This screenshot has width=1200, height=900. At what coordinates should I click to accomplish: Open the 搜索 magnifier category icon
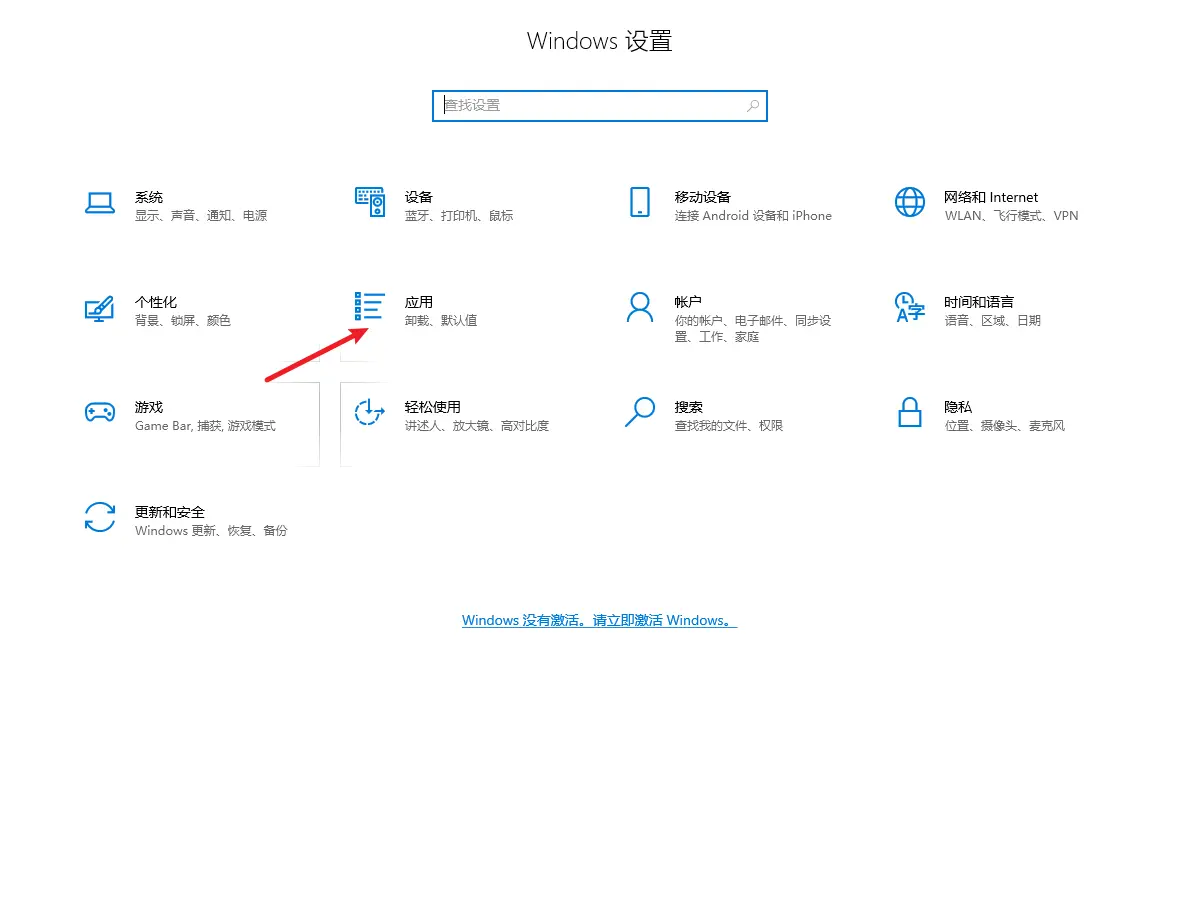point(640,412)
